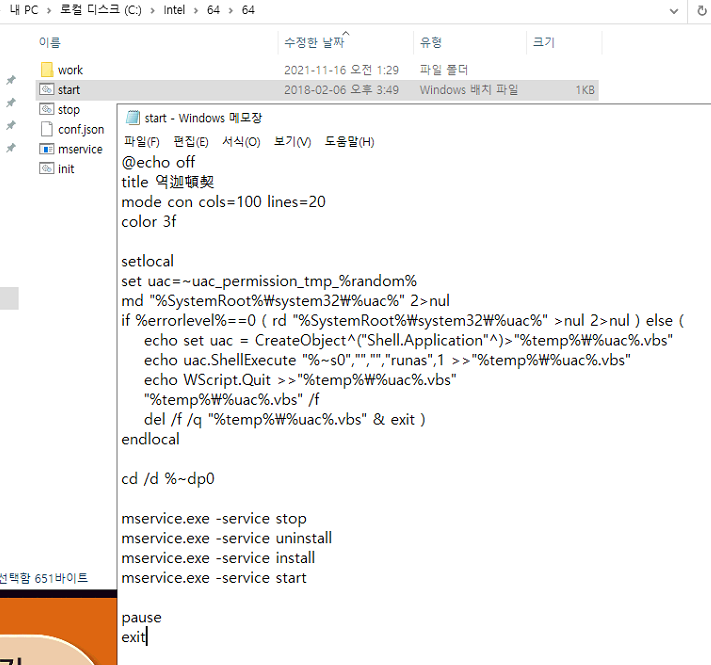Click the fourth pin icon in sidebar
Viewport: 711px width, 665px height.
click(x=11, y=148)
